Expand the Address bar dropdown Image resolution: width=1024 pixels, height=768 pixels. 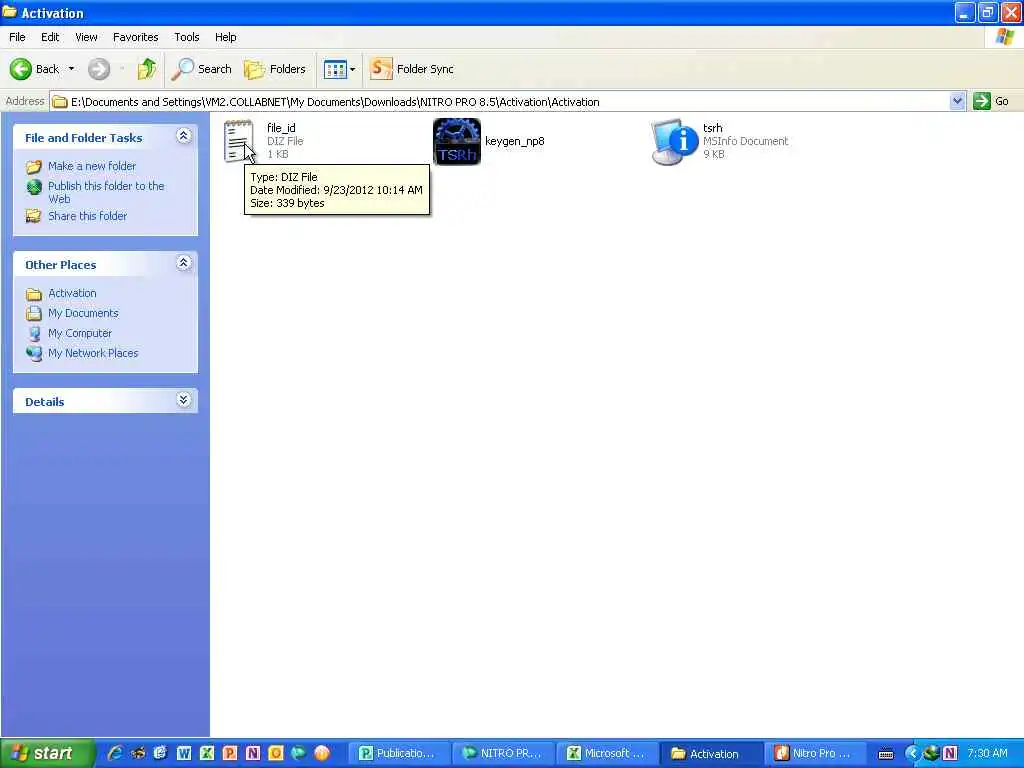pyautogui.click(x=957, y=101)
